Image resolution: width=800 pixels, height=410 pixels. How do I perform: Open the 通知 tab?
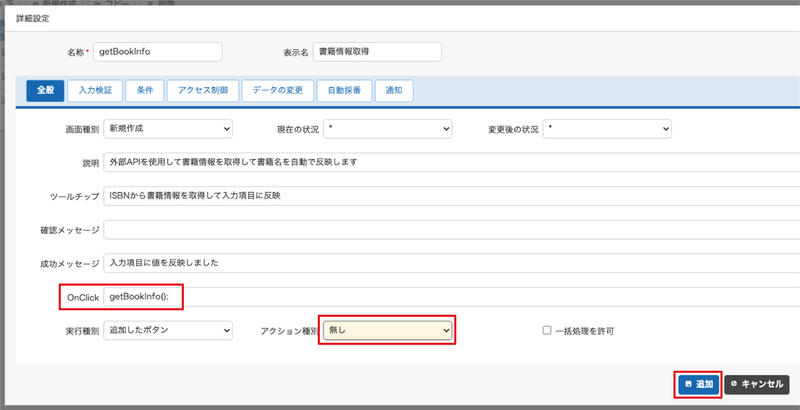point(394,90)
